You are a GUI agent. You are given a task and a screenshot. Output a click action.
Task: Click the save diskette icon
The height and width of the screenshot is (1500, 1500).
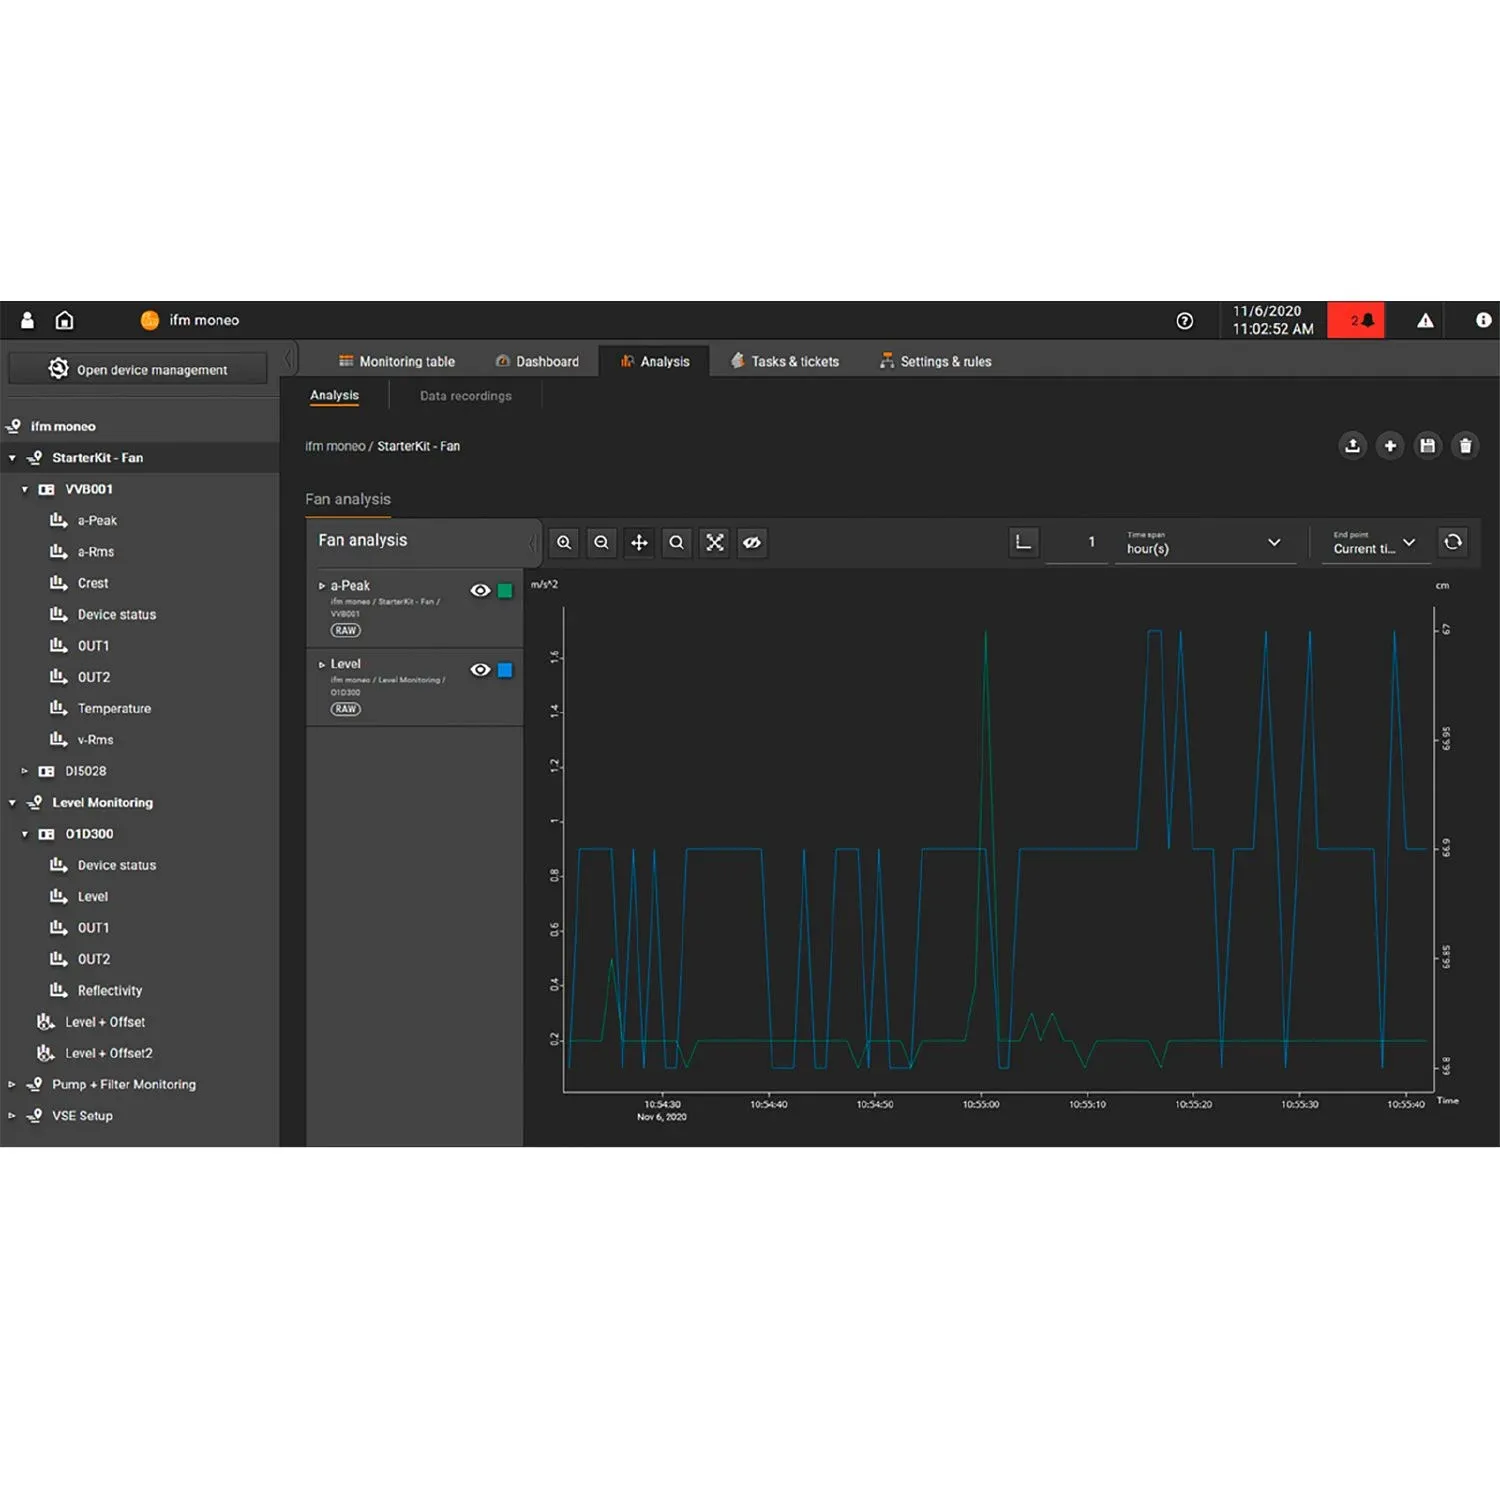point(1427,446)
